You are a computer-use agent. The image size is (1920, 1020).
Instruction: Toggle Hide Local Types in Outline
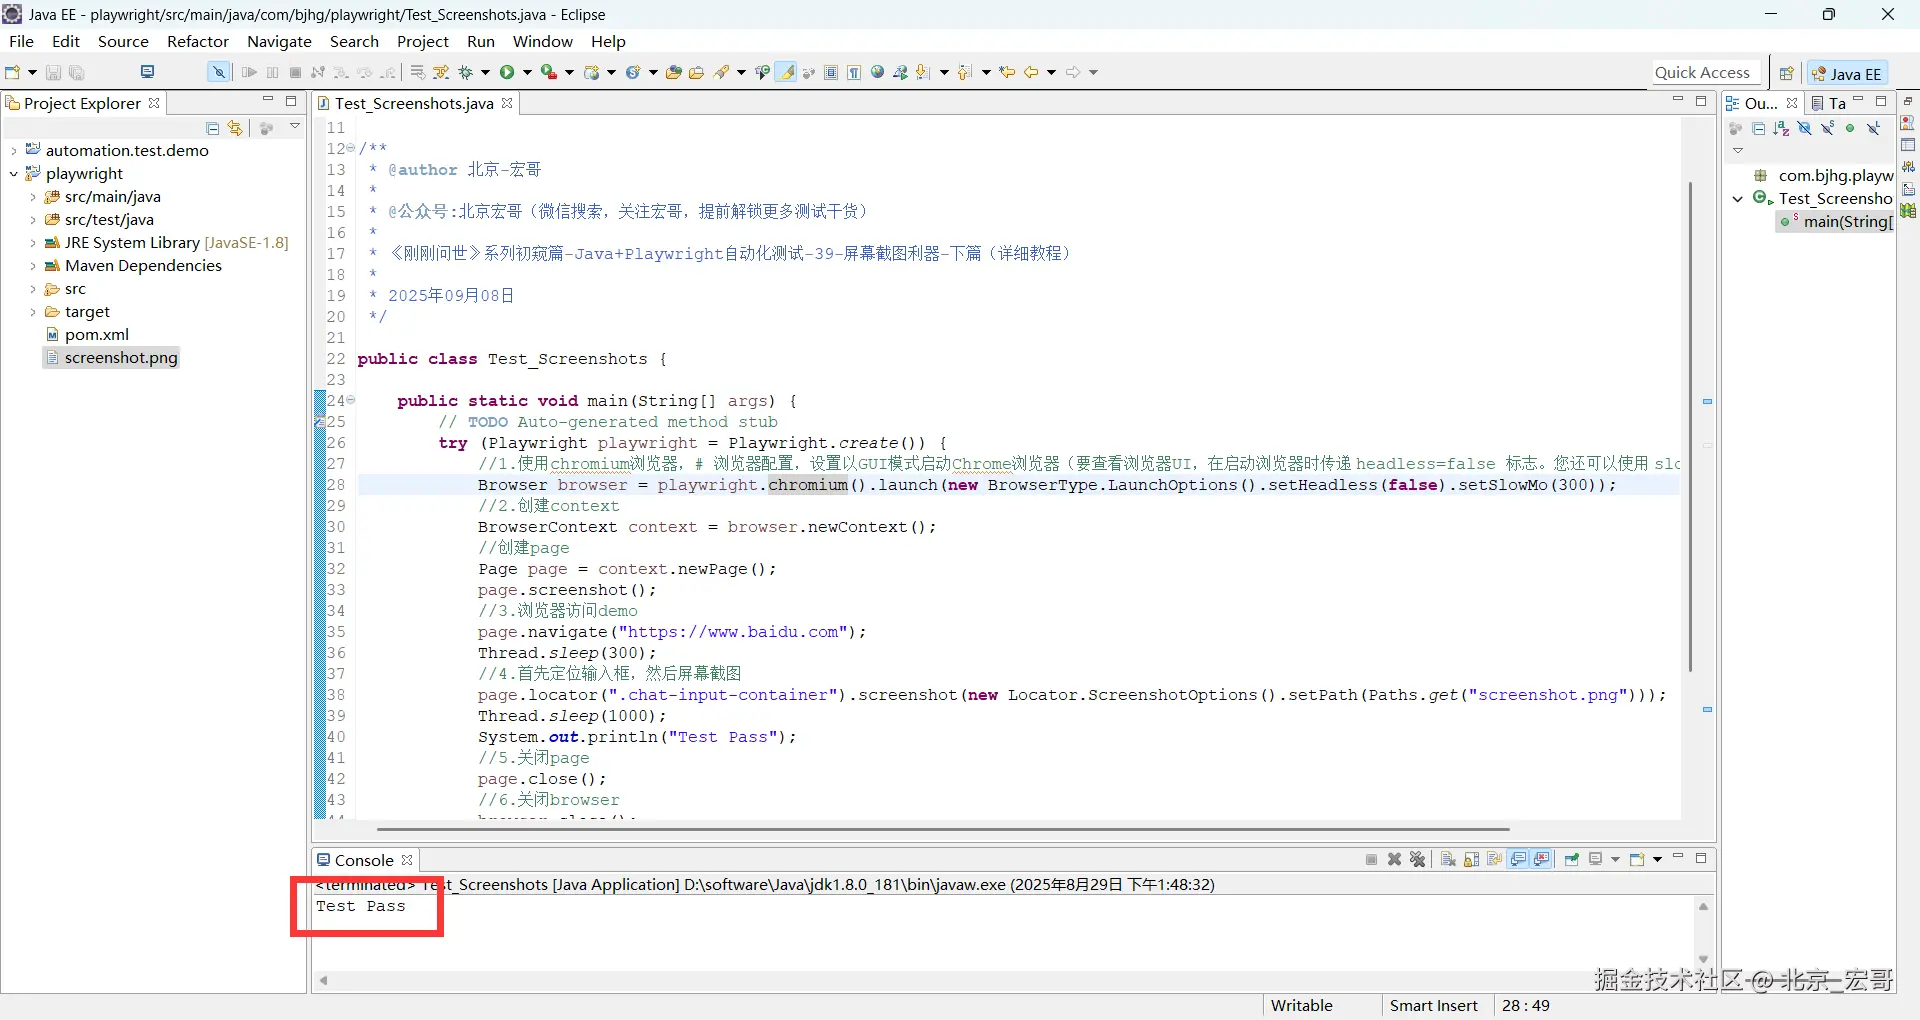pyautogui.click(x=1874, y=128)
